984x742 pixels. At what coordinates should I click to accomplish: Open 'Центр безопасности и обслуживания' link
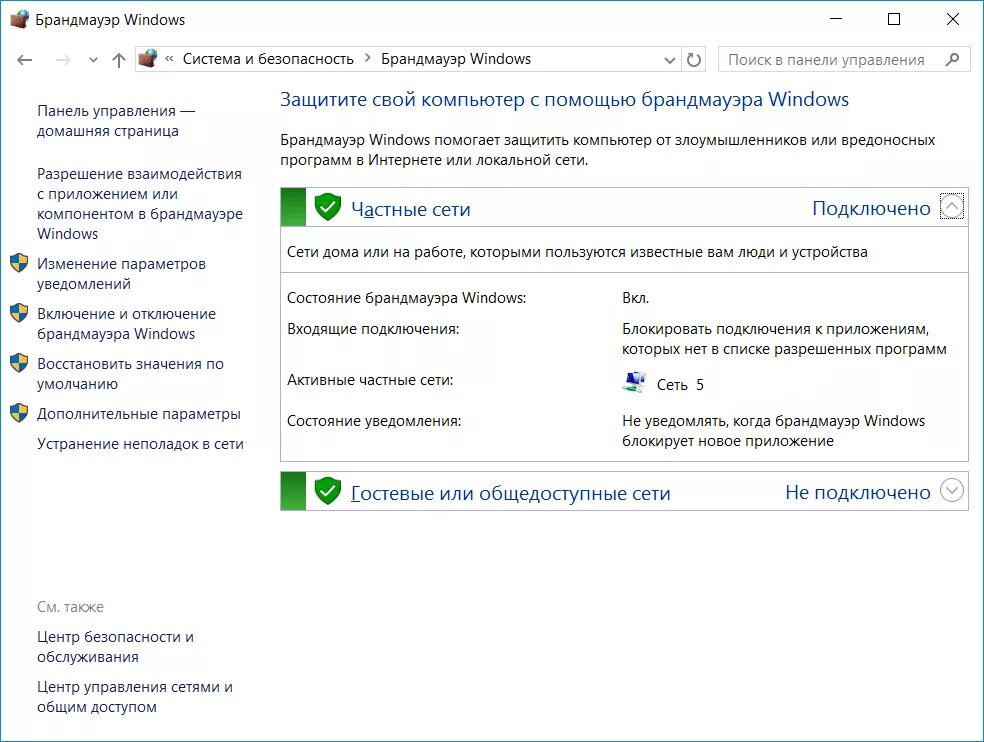pyautogui.click(x=115, y=647)
